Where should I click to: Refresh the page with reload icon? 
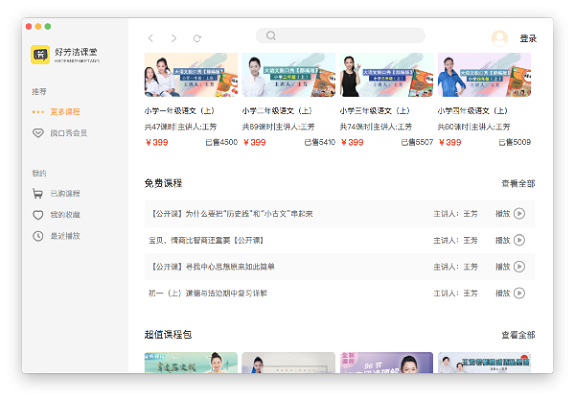(x=197, y=38)
